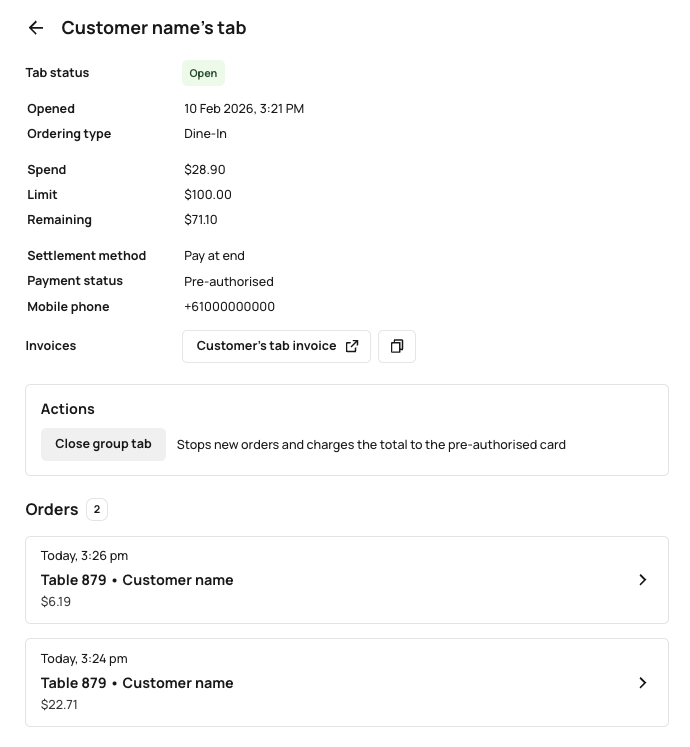The height and width of the screenshot is (747, 690).
Task: Click the Pre-authorised payment status value
Action: tap(229, 282)
